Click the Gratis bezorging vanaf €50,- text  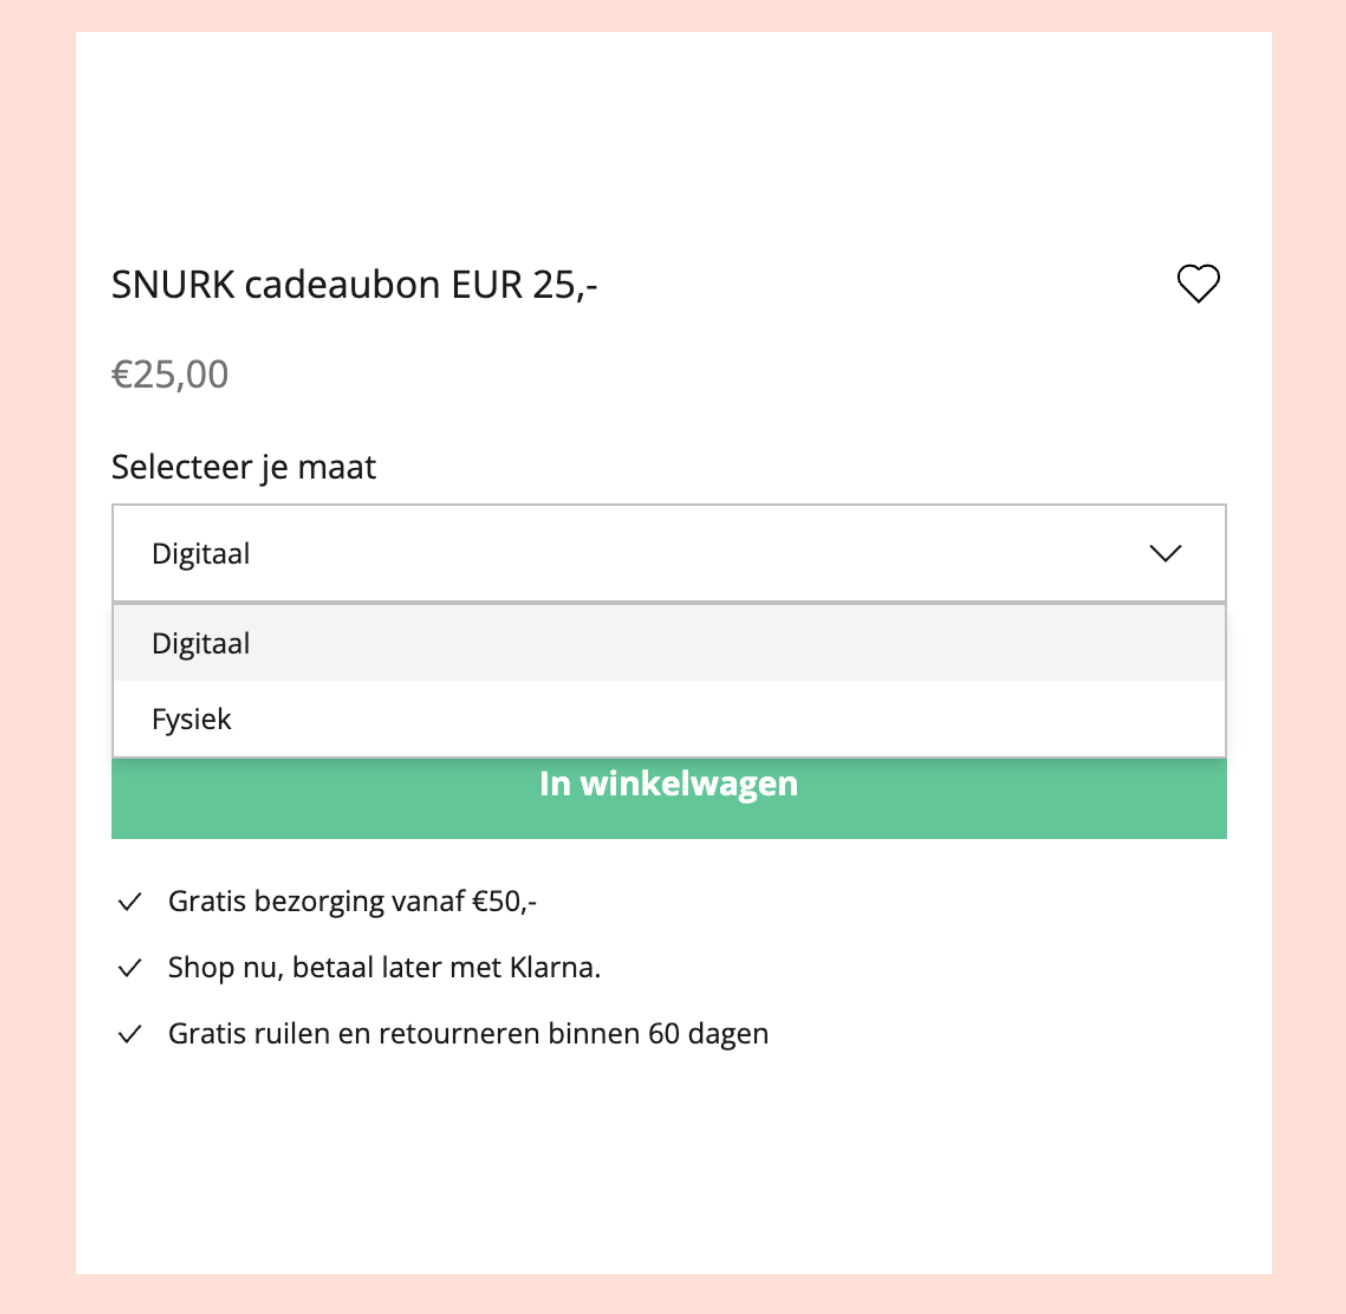pos(352,902)
